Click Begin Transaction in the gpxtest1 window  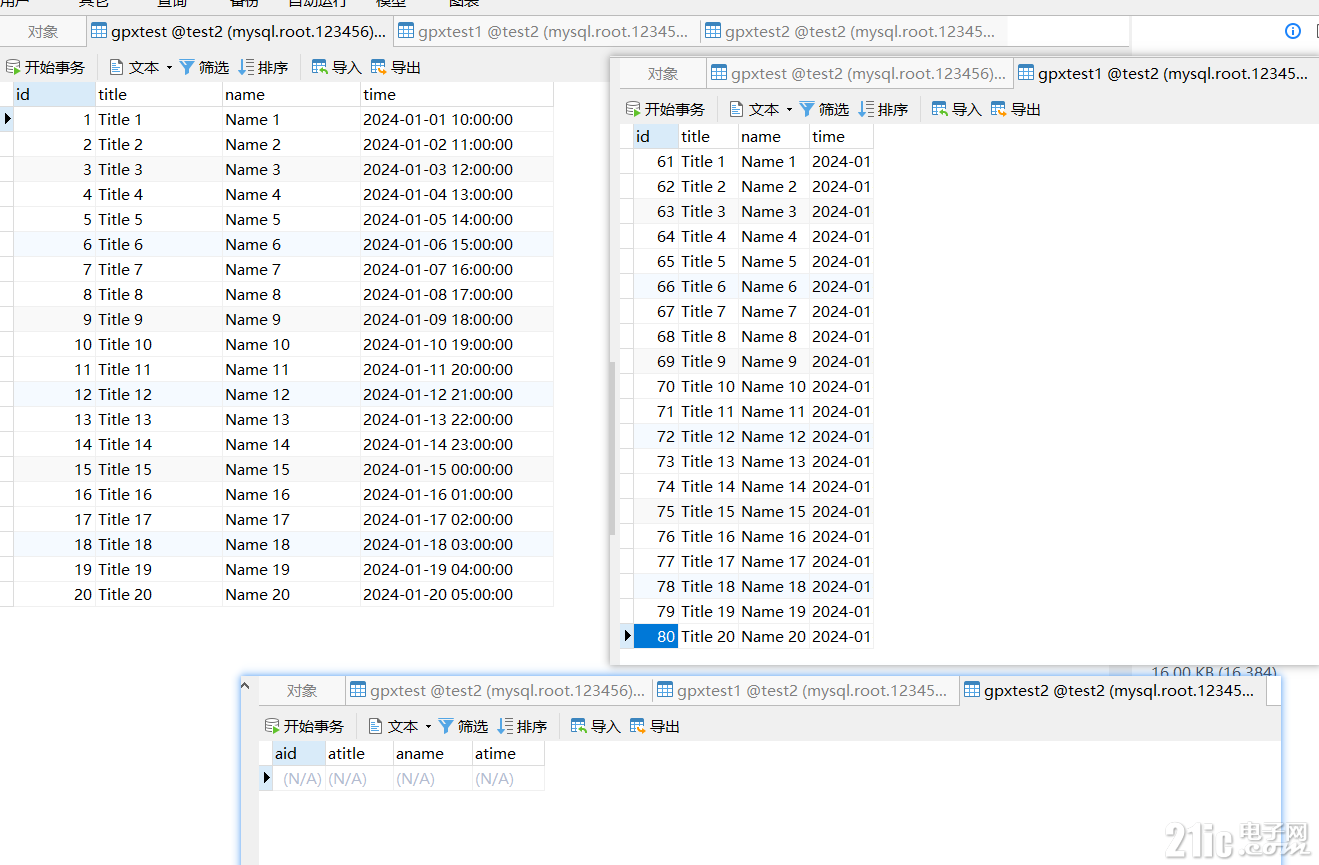point(666,109)
